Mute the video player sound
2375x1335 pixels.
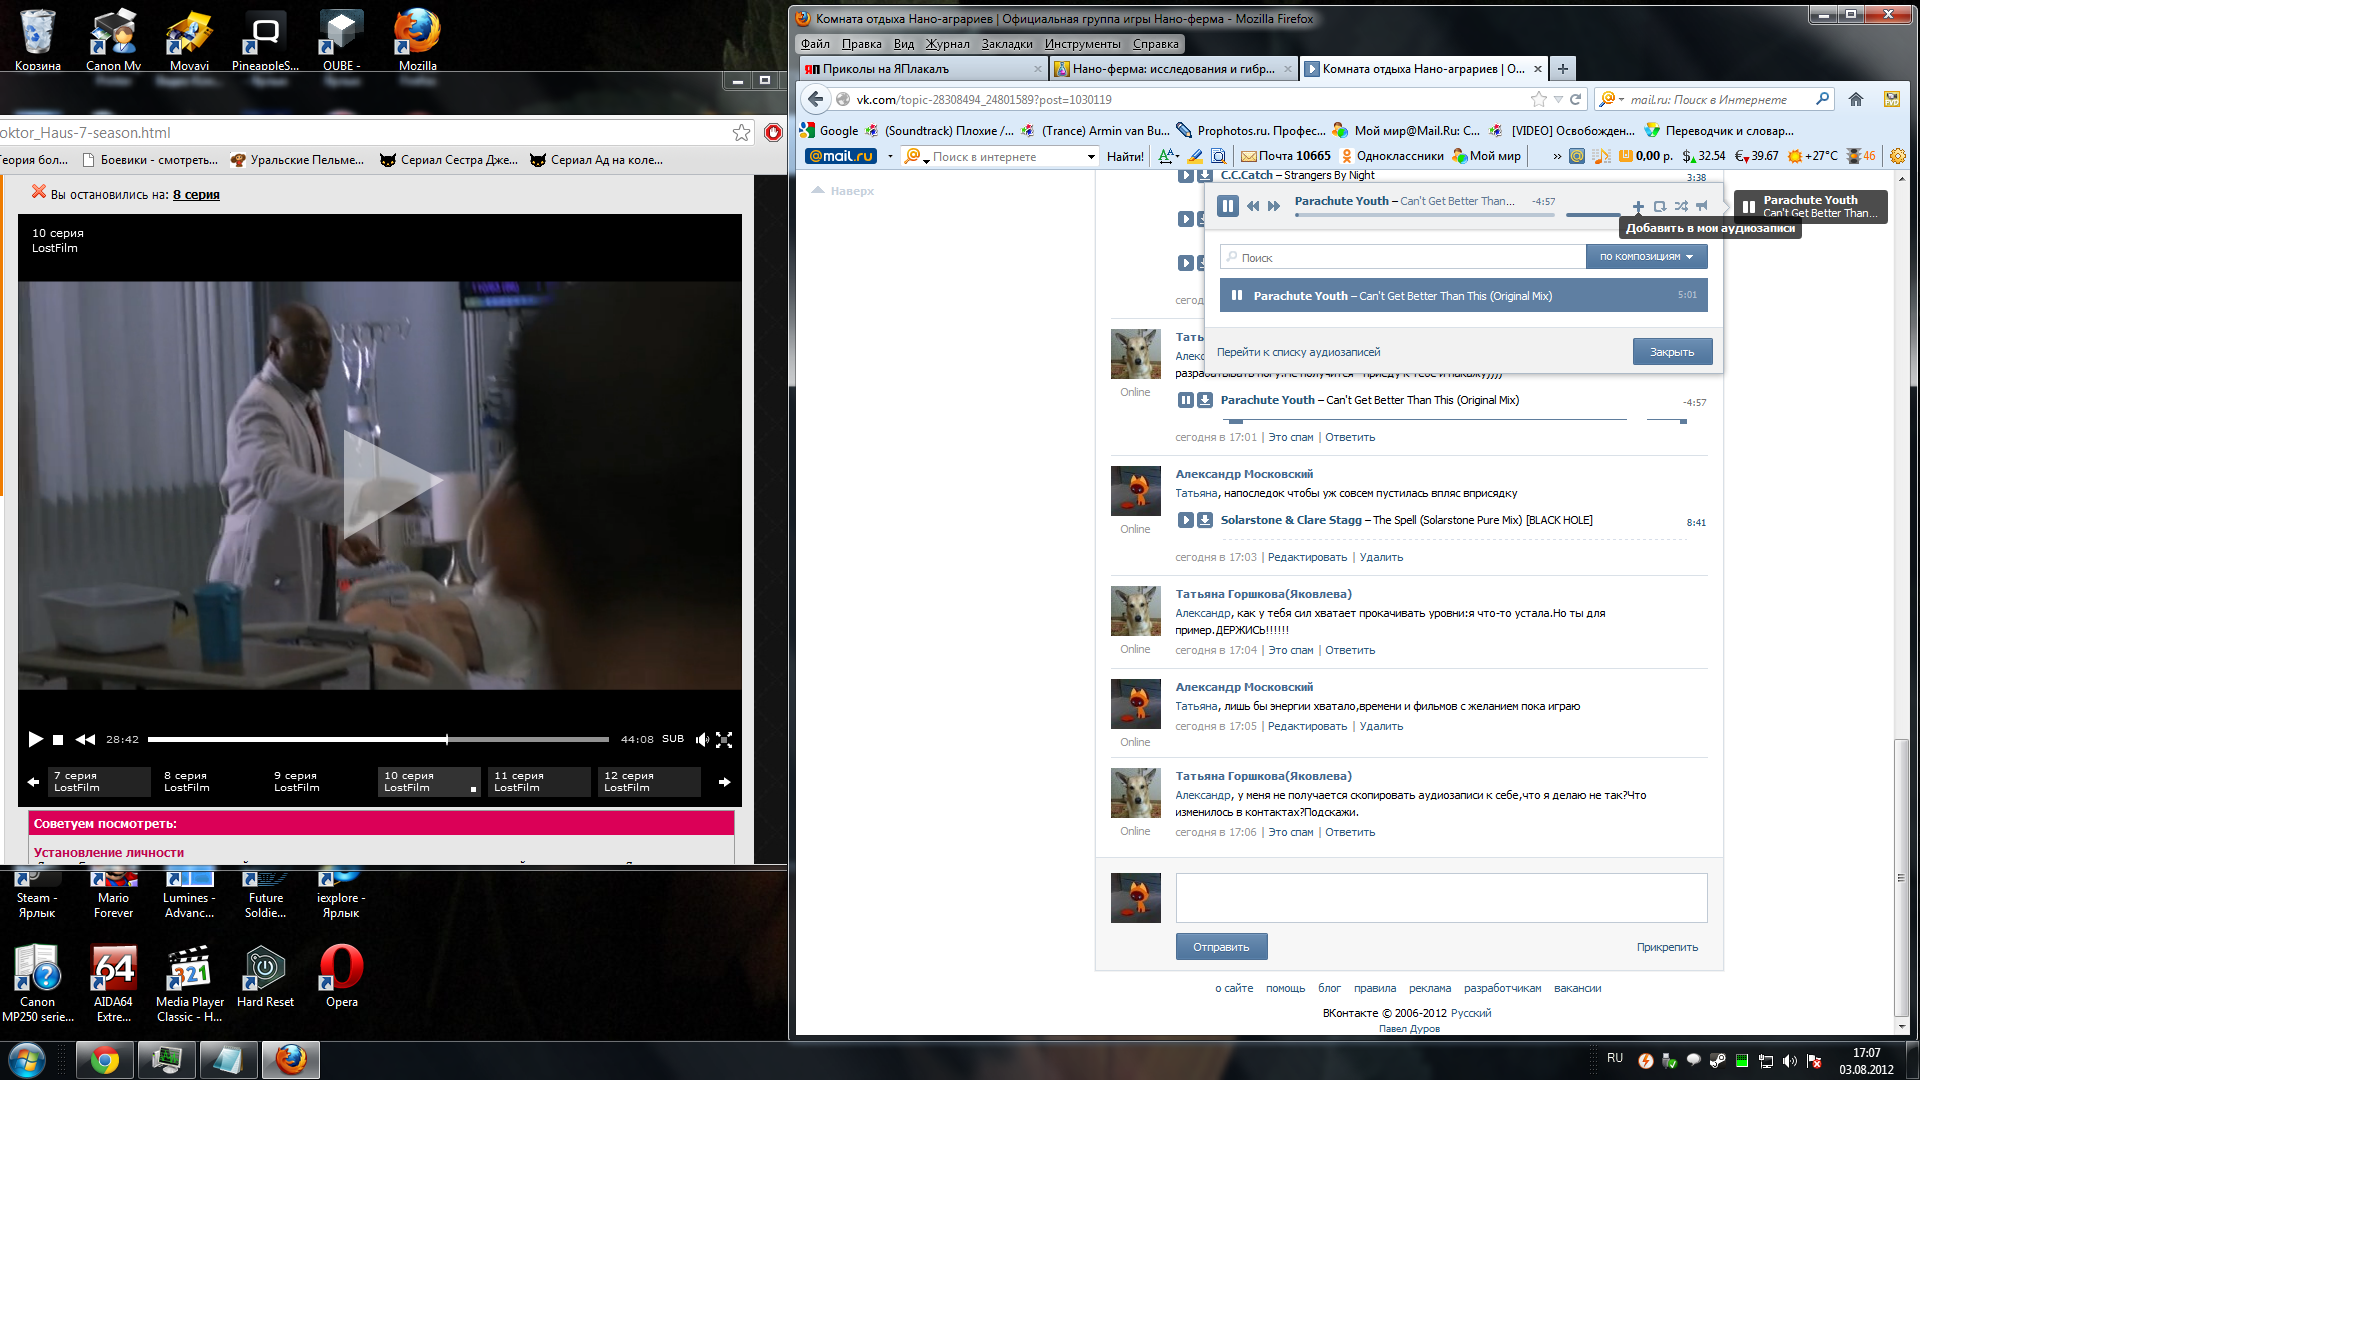702,740
